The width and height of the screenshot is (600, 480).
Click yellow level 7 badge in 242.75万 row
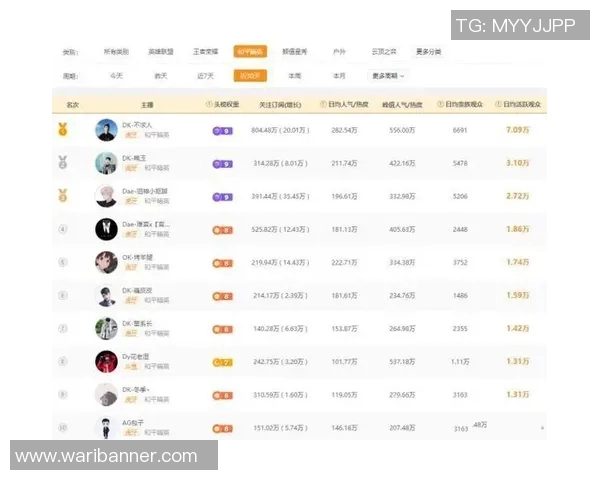click(x=223, y=362)
